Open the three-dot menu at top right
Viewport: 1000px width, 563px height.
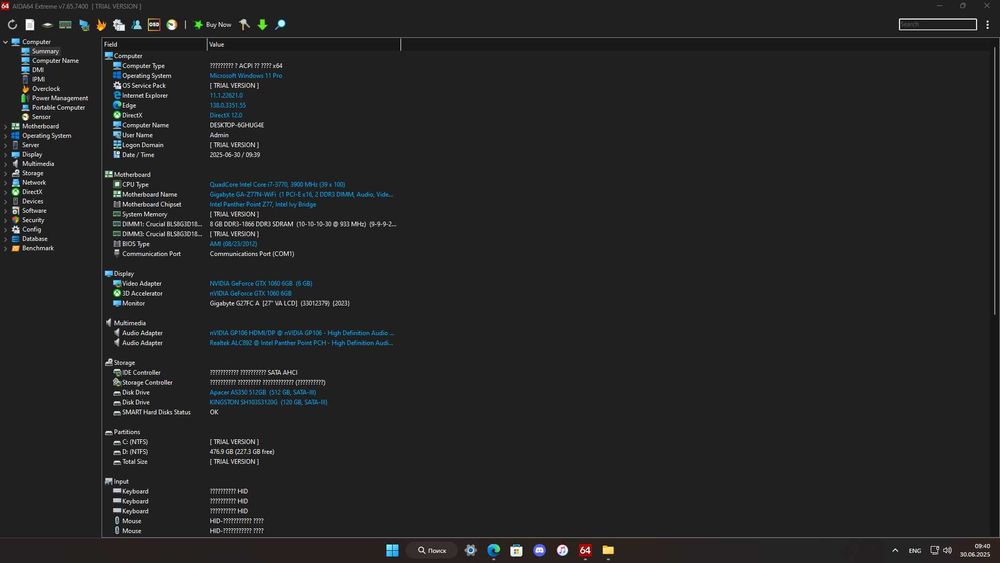coord(987,25)
